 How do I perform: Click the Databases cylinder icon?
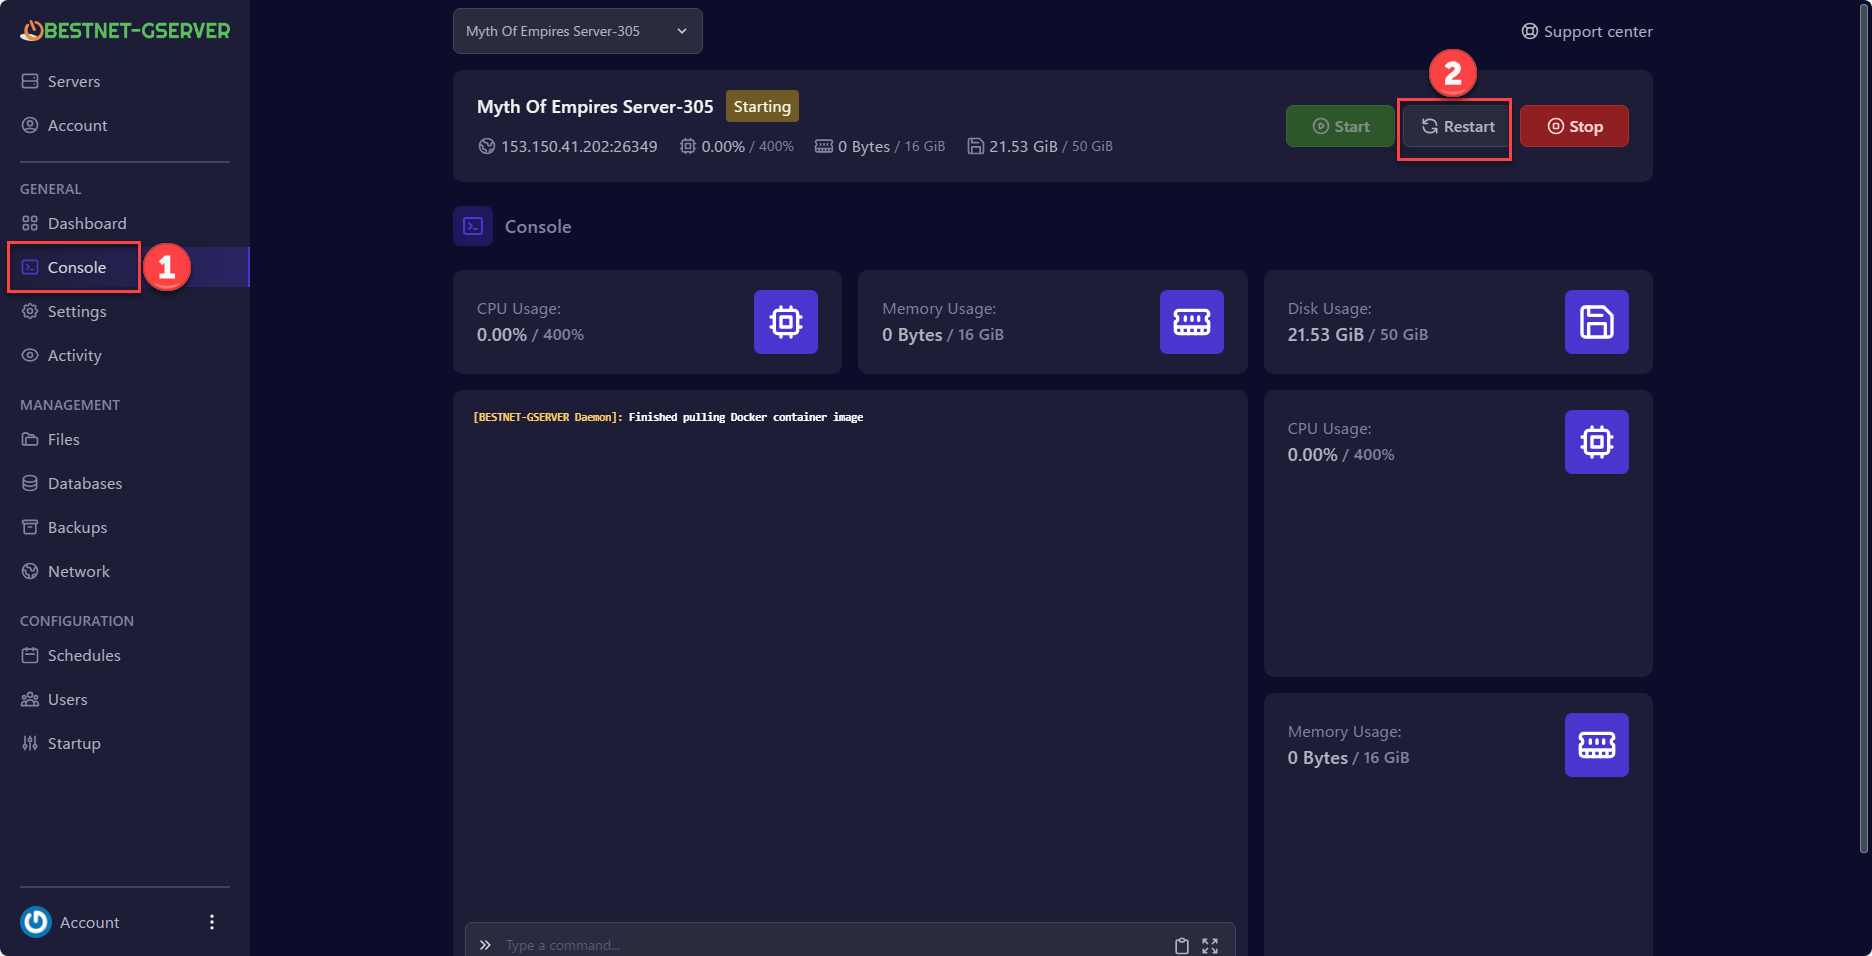pos(30,483)
